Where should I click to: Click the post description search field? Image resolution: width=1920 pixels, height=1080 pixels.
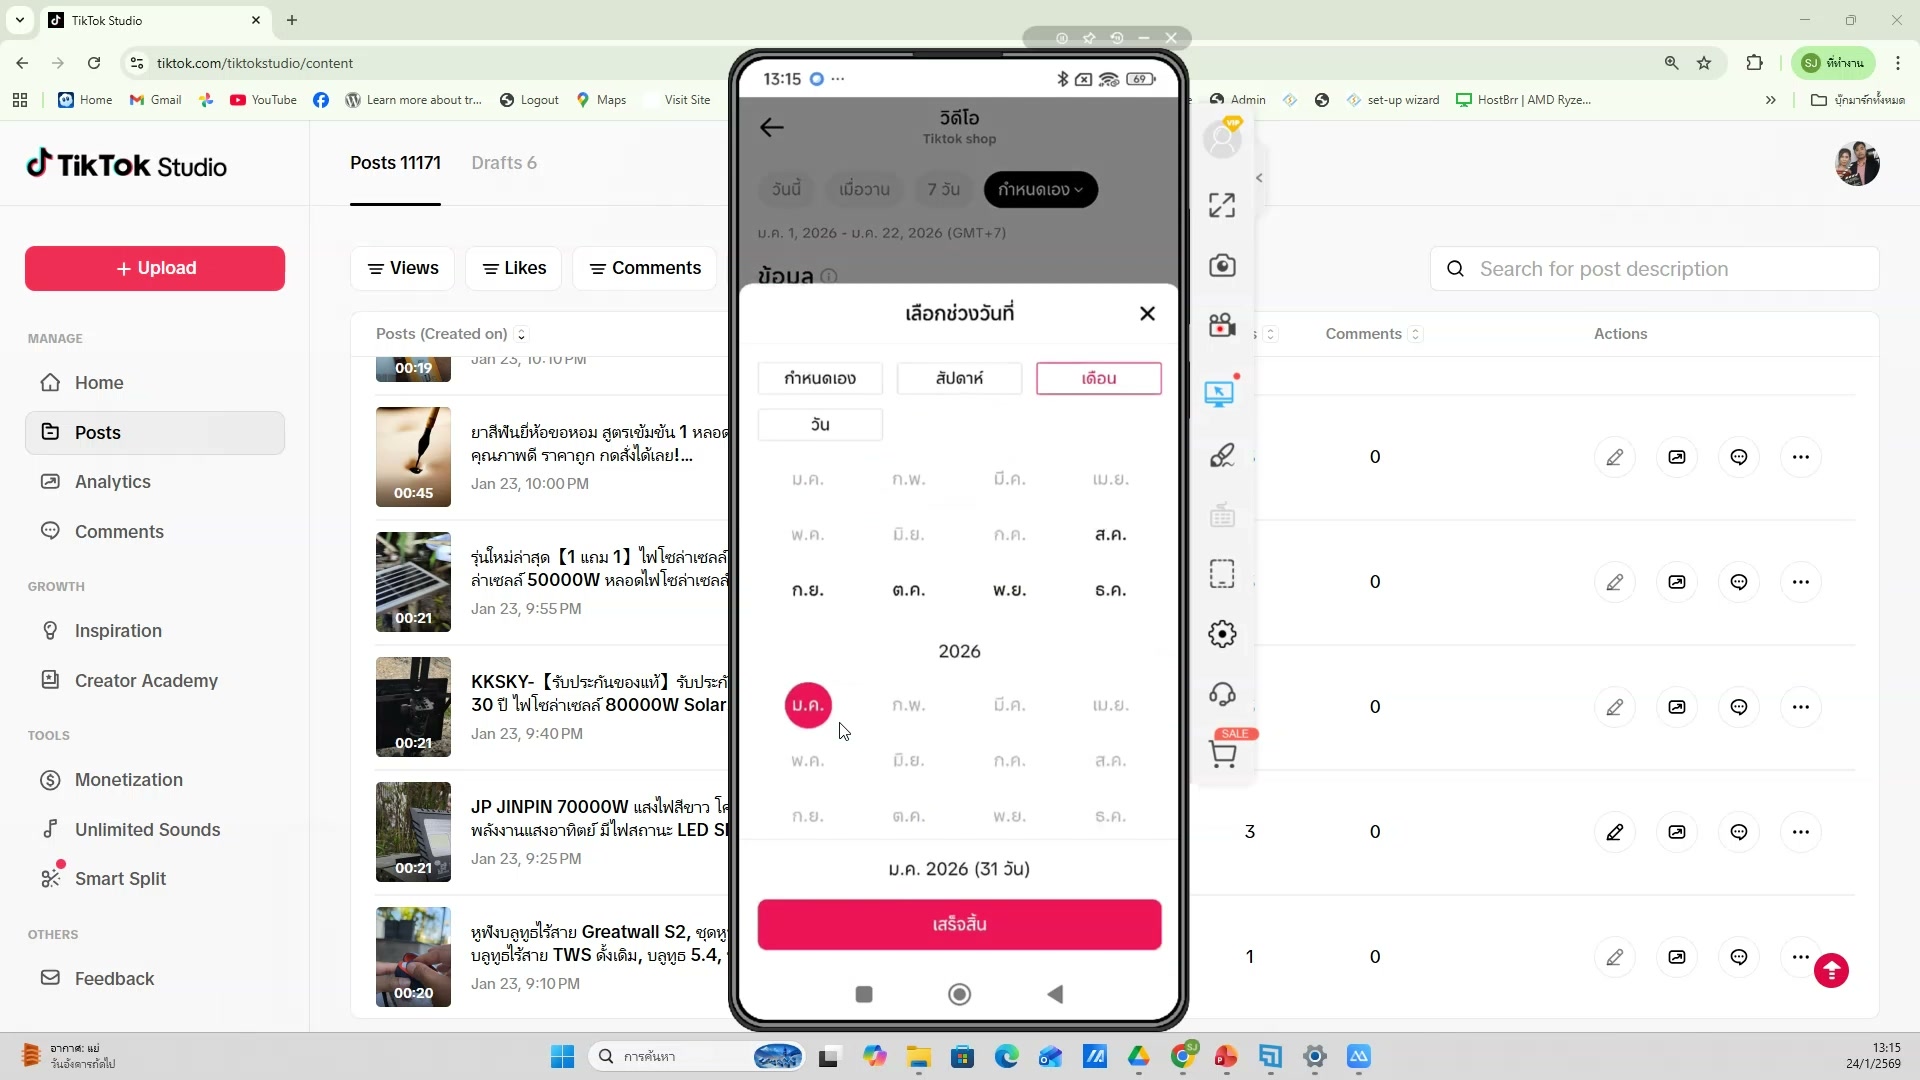[1654, 268]
